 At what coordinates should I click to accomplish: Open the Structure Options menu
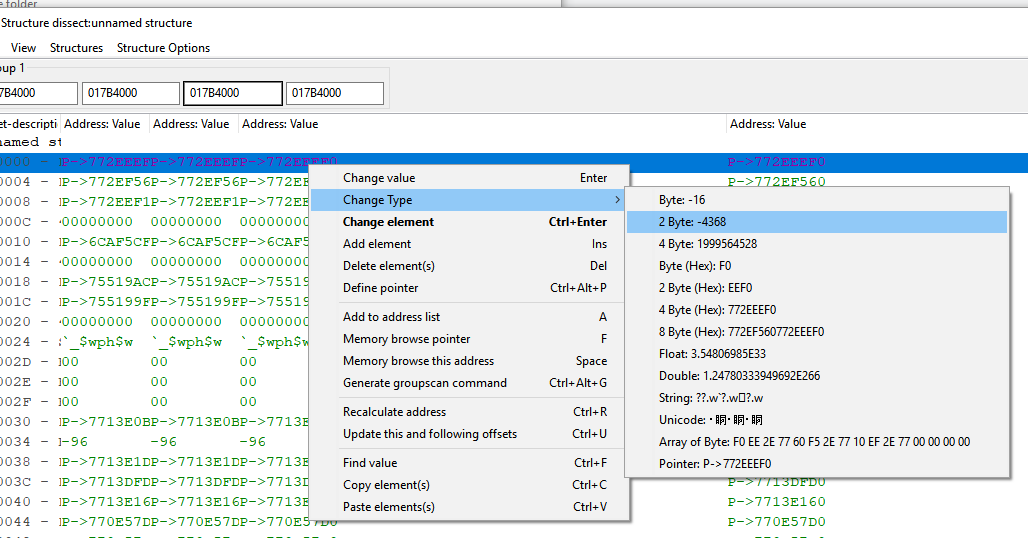163,48
